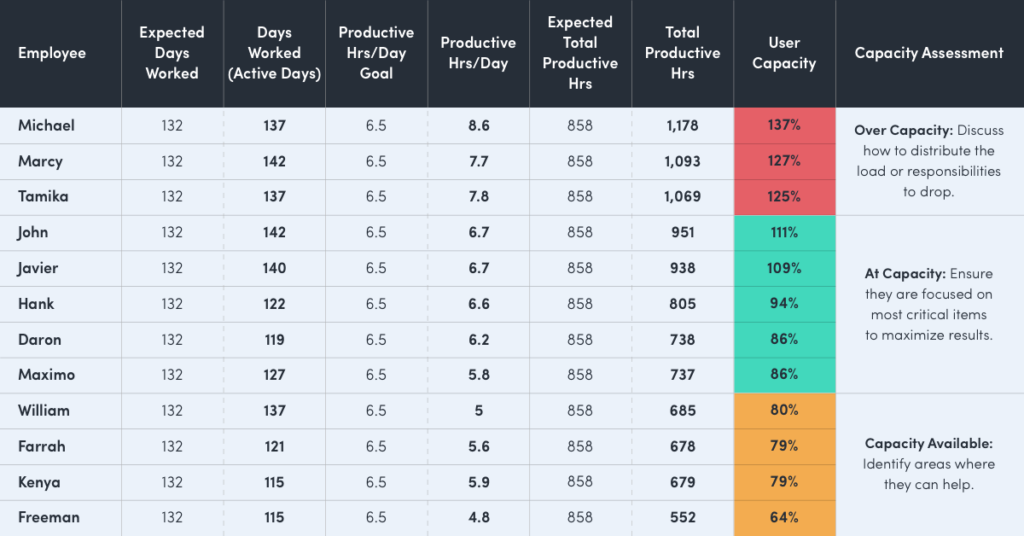The width and height of the screenshot is (1024, 536).
Task: Click Marcy's 127% user capacity cell
Action: (784, 161)
